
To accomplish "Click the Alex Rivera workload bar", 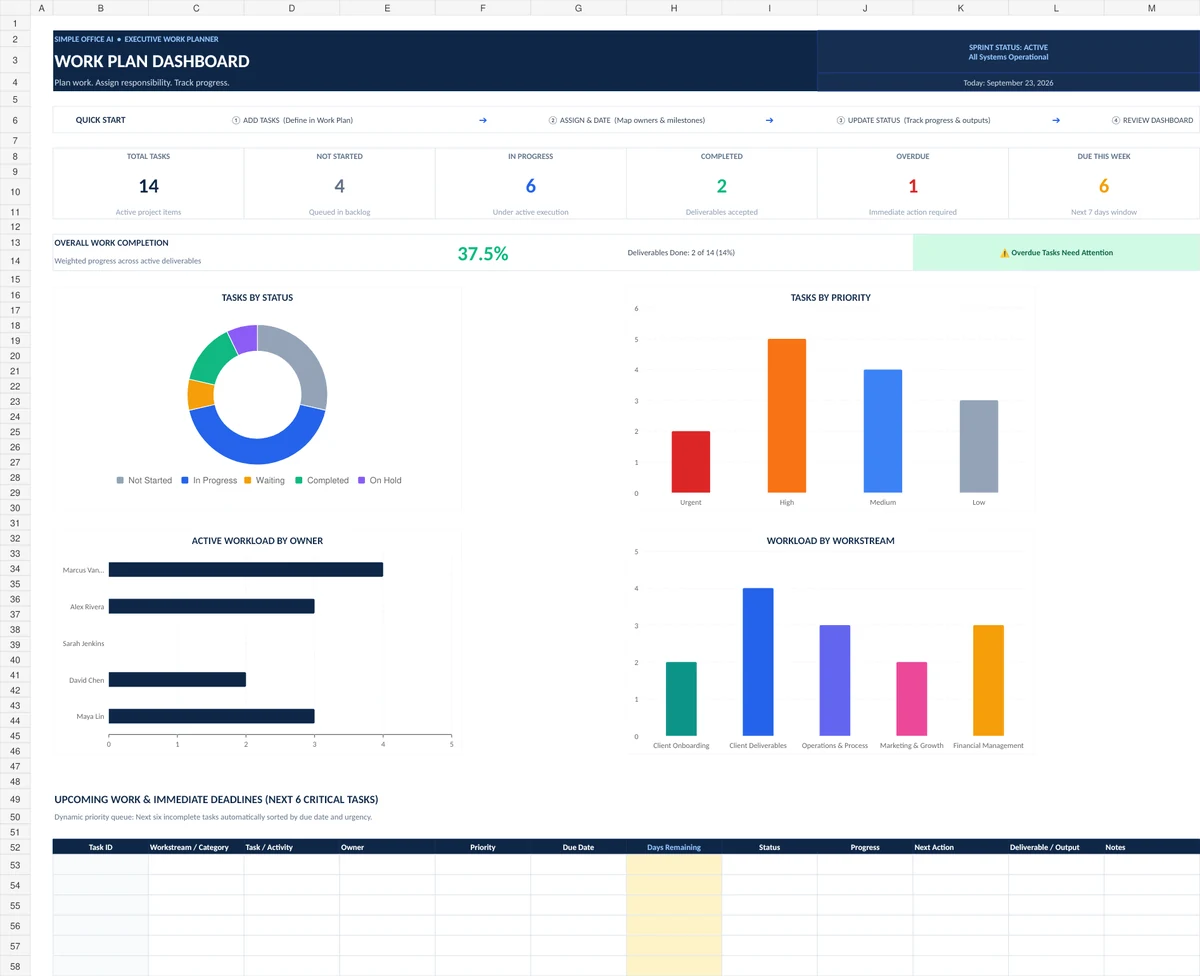I will point(212,606).
